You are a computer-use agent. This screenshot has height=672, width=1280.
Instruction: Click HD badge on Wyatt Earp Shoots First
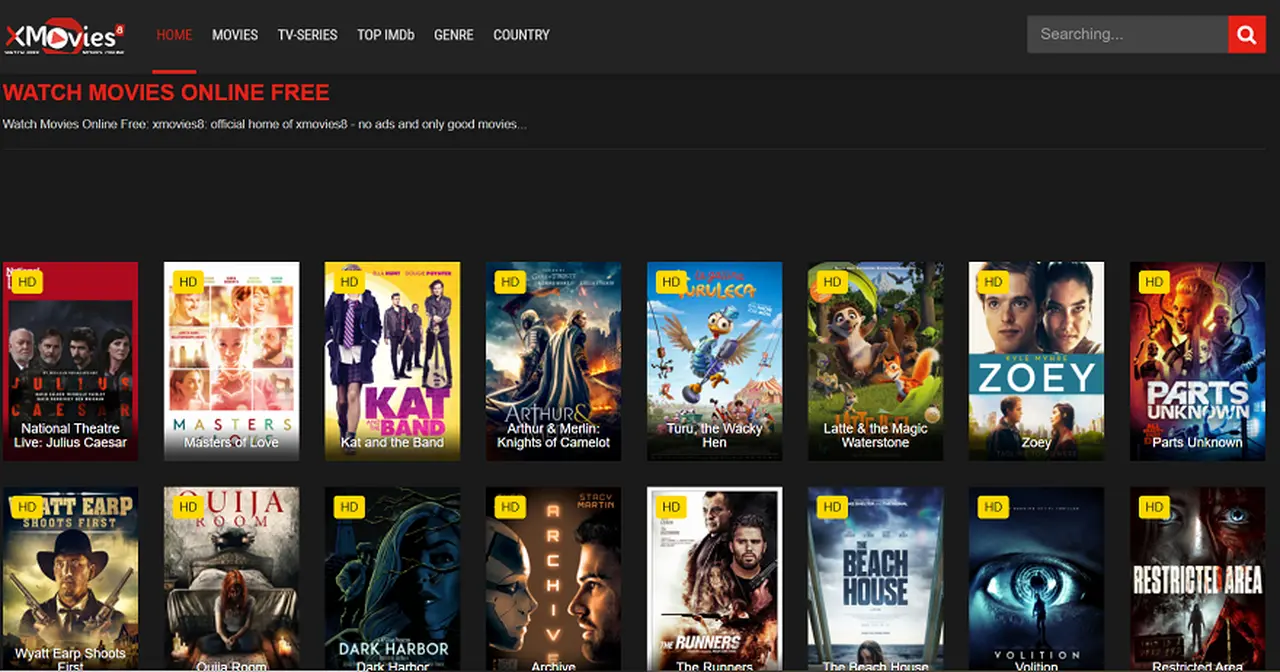[27, 507]
